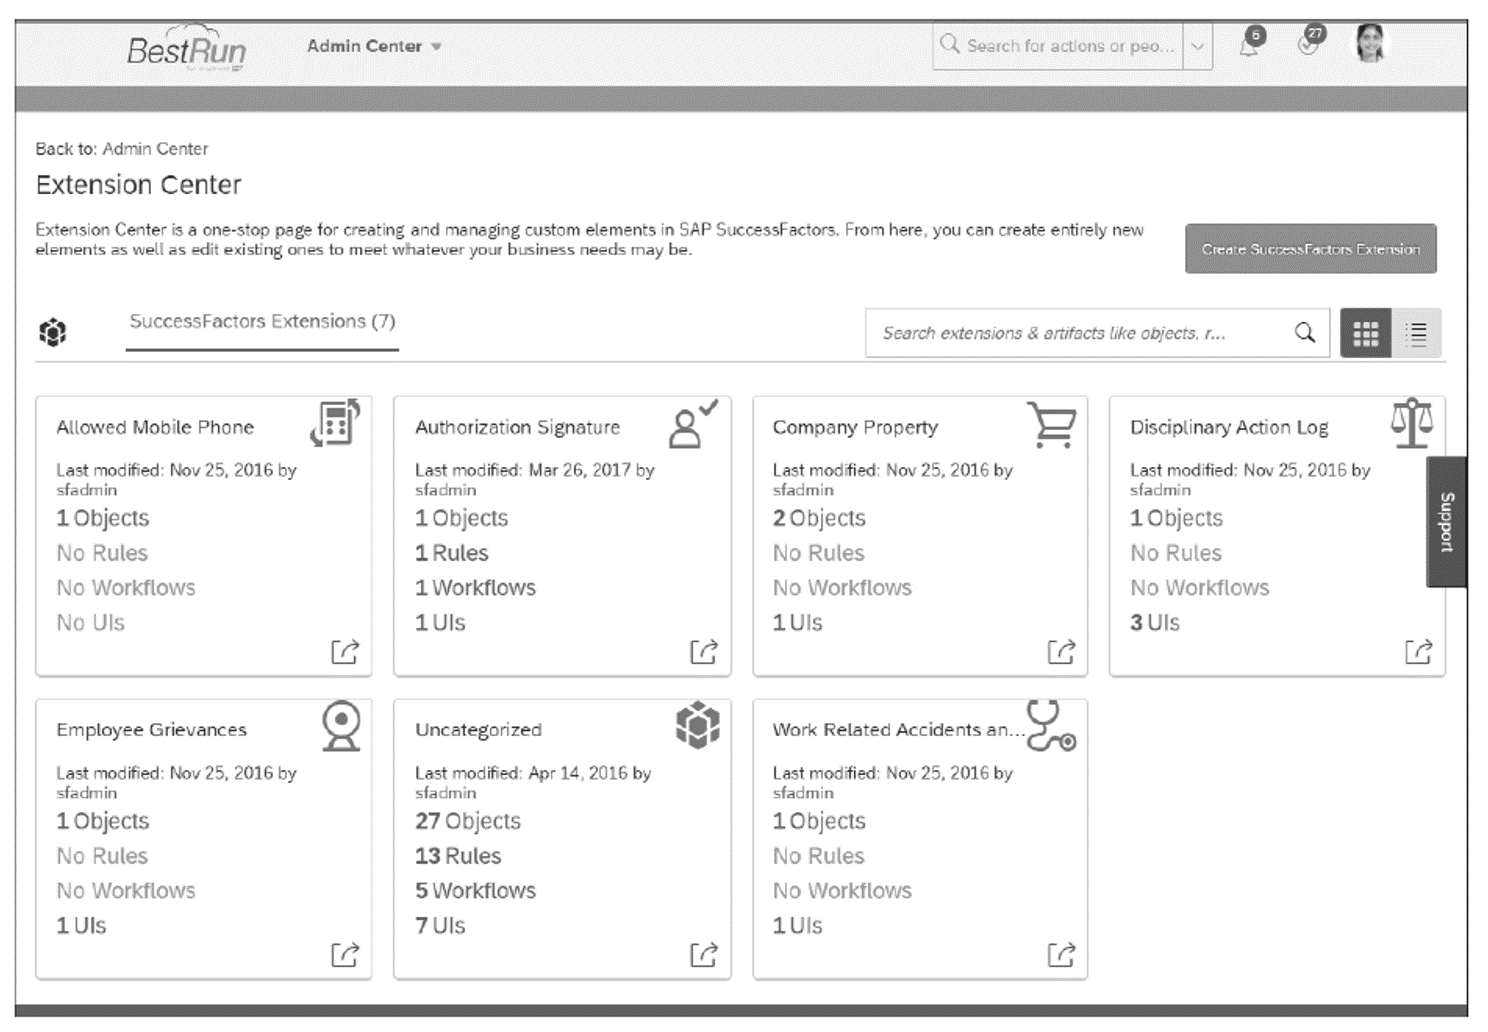Click the Employee Grievances webcam icon
The width and height of the screenshot is (1488, 1032).
pos(341,726)
